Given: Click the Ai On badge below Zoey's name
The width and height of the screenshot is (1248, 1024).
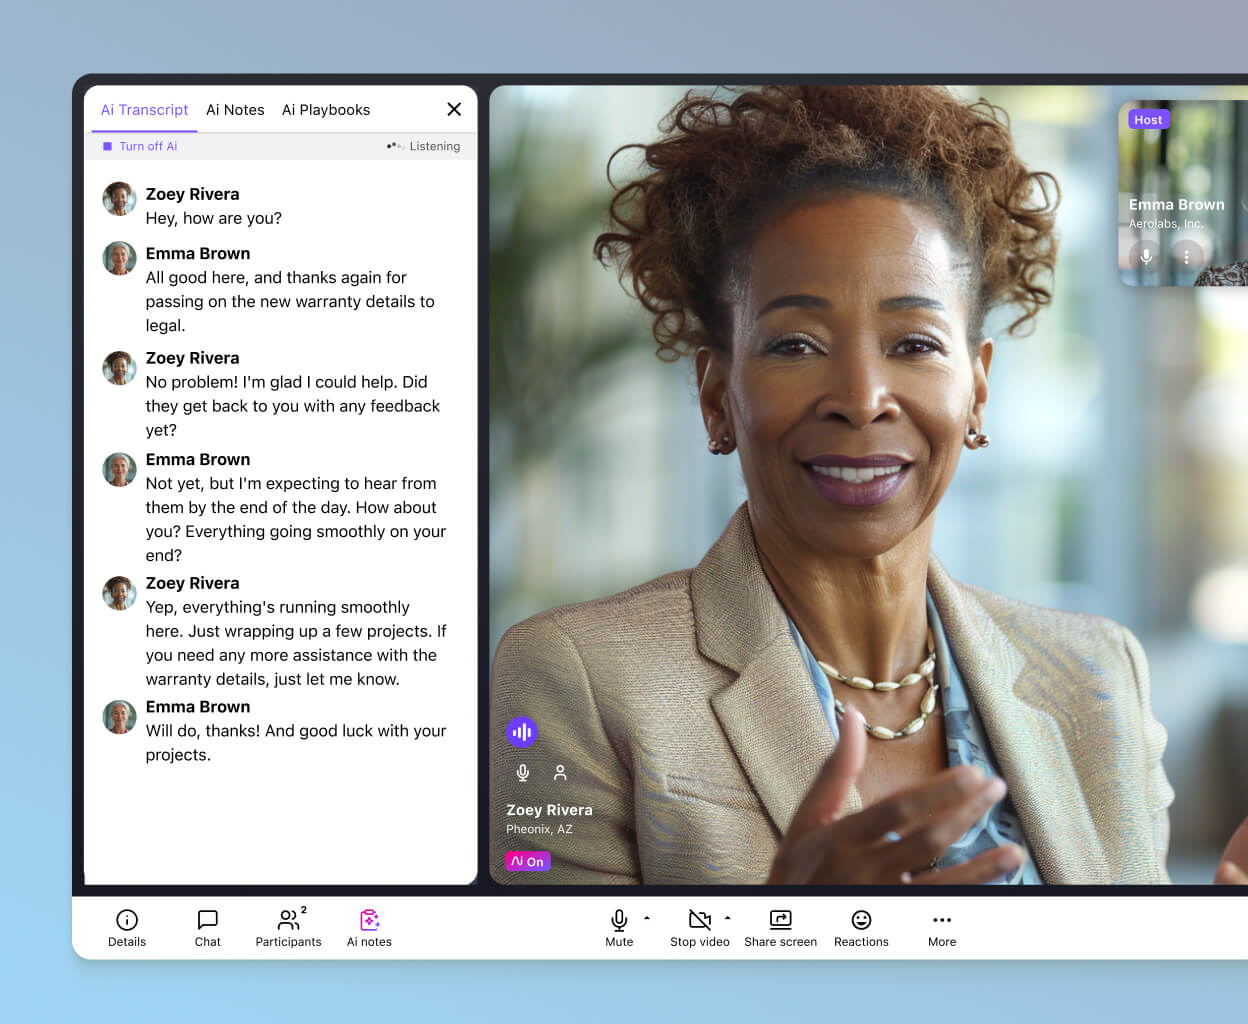Looking at the screenshot, I should pos(527,860).
